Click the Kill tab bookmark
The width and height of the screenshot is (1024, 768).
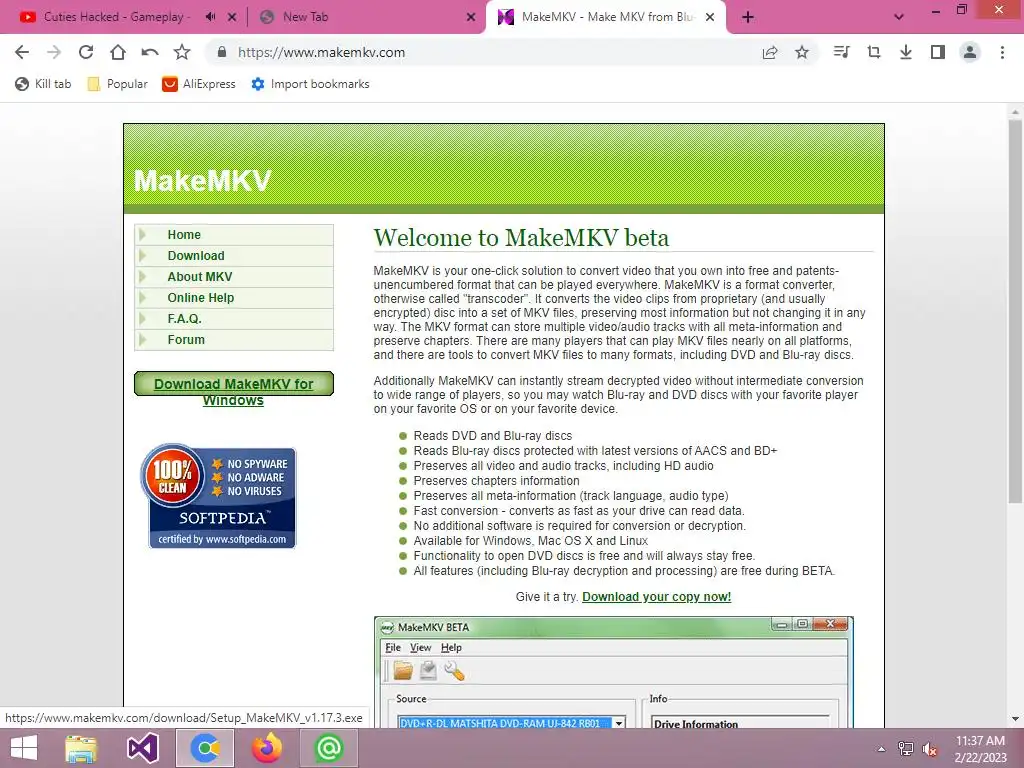[x=43, y=84]
